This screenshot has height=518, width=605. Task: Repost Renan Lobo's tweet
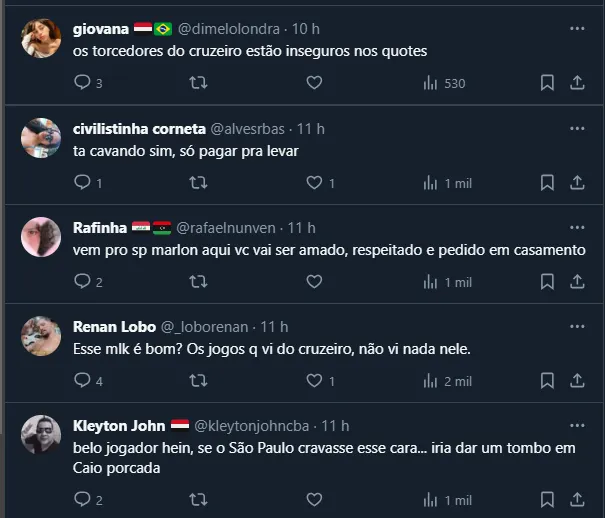pos(199,381)
